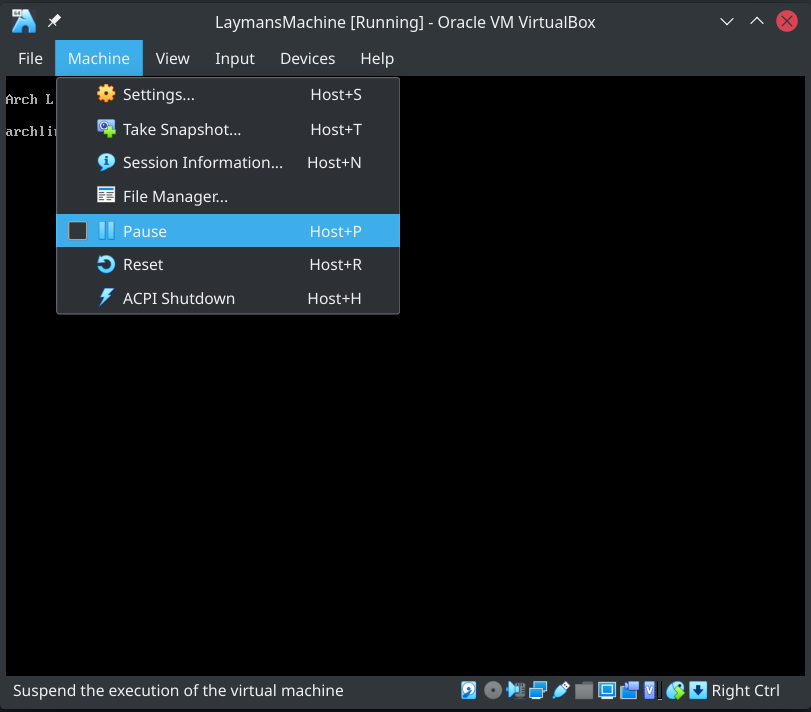
Task: Open the Help menu
Action: 377,58
